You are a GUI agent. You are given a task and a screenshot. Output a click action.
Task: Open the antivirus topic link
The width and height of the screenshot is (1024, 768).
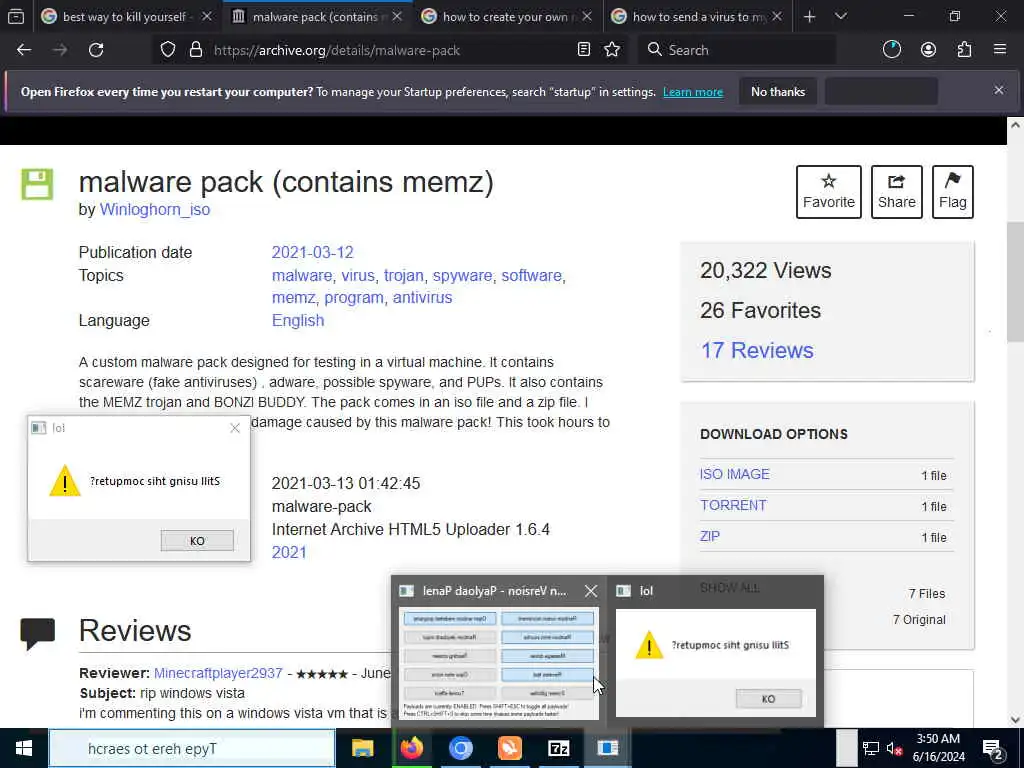(x=422, y=298)
